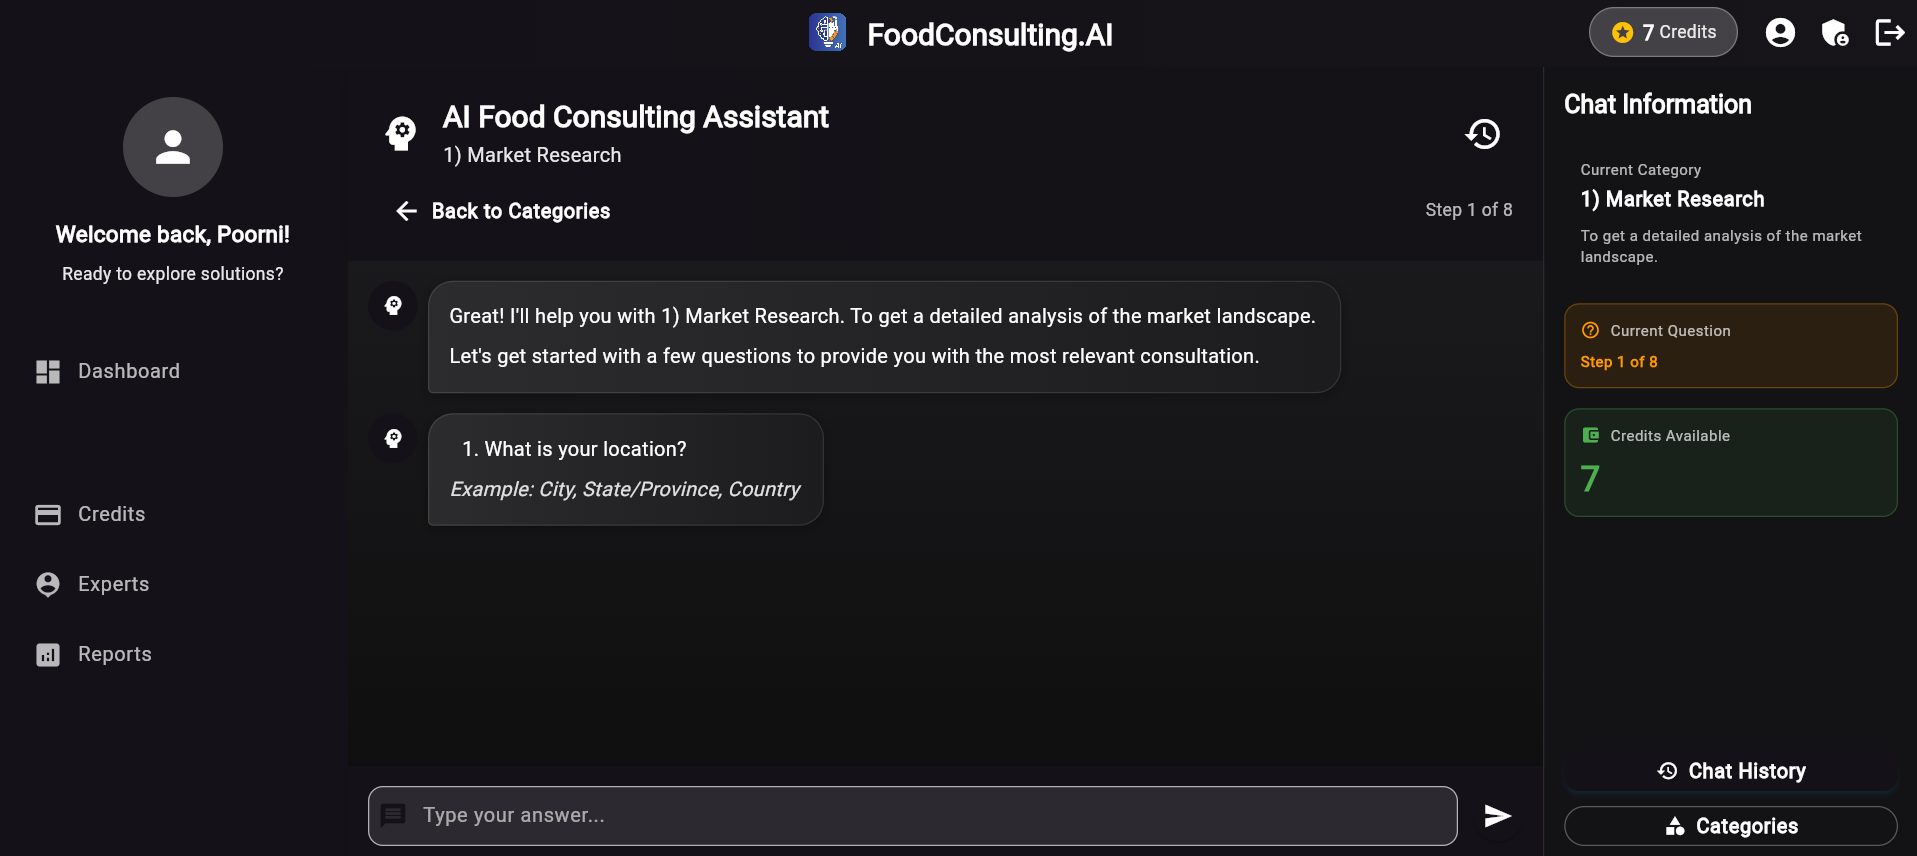The width and height of the screenshot is (1917, 856).
Task: Click the Categories icon on the bottom-right button
Action: point(1674,826)
